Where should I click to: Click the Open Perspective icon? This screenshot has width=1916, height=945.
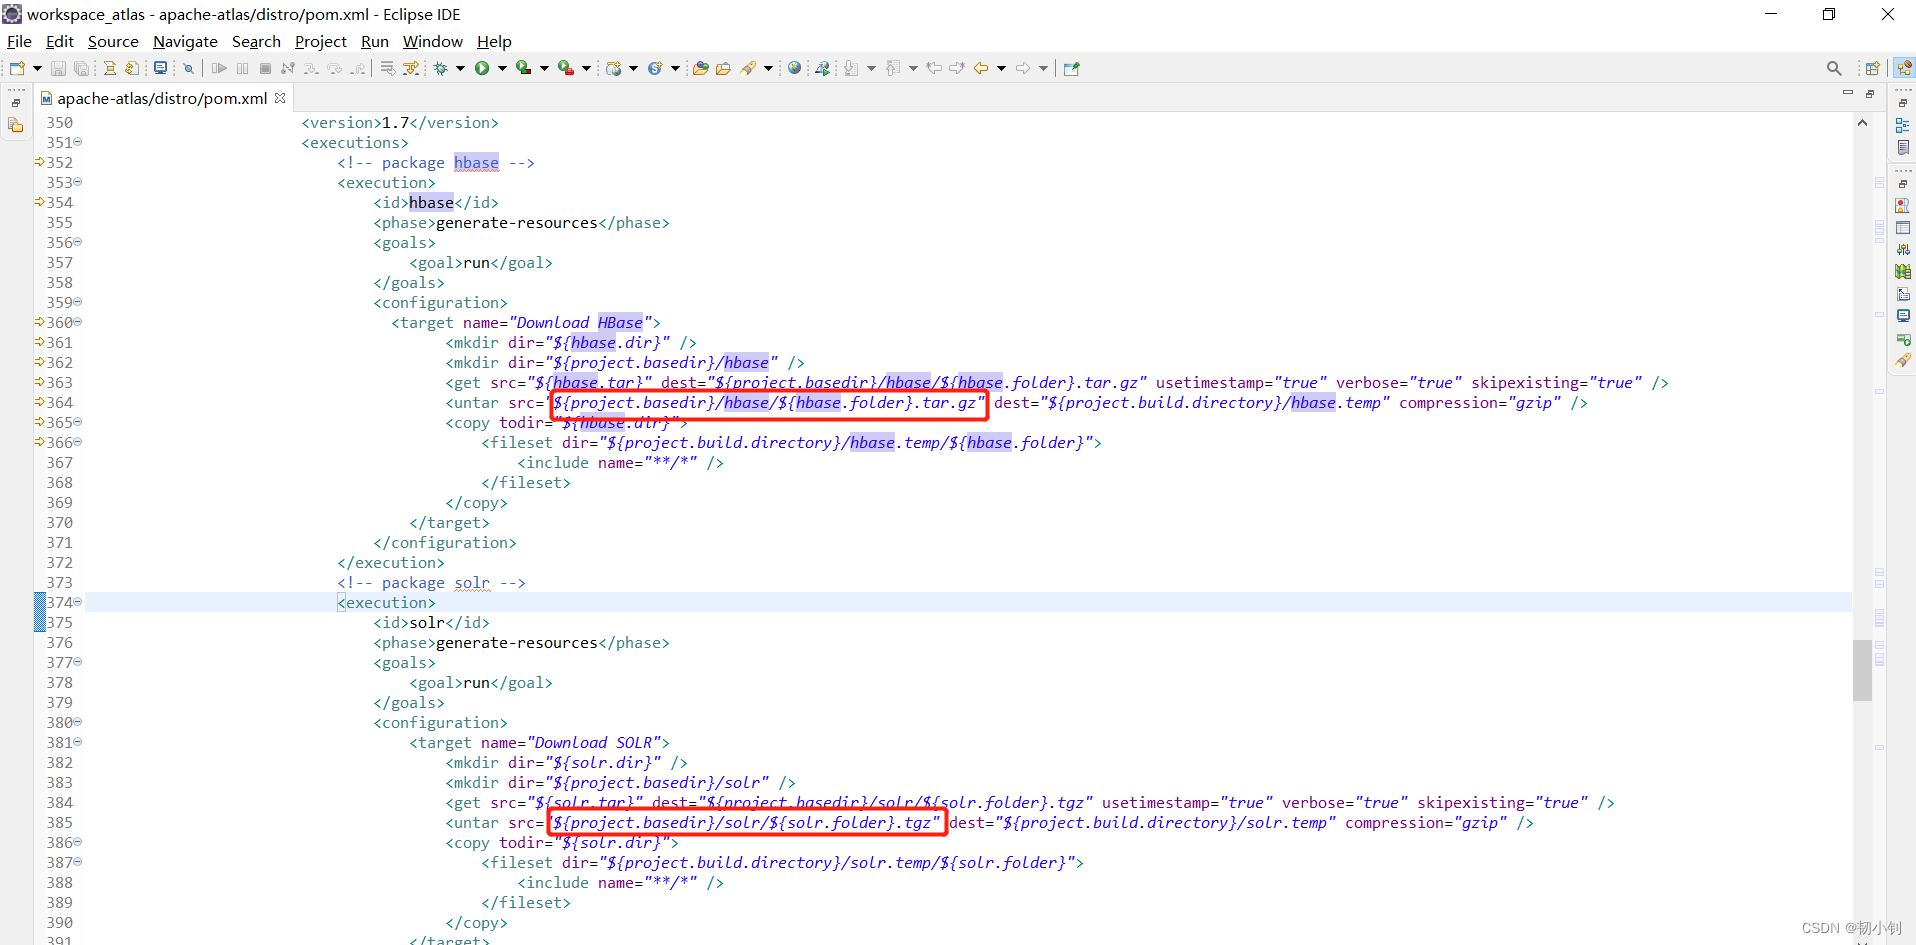pyautogui.click(x=1872, y=68)
